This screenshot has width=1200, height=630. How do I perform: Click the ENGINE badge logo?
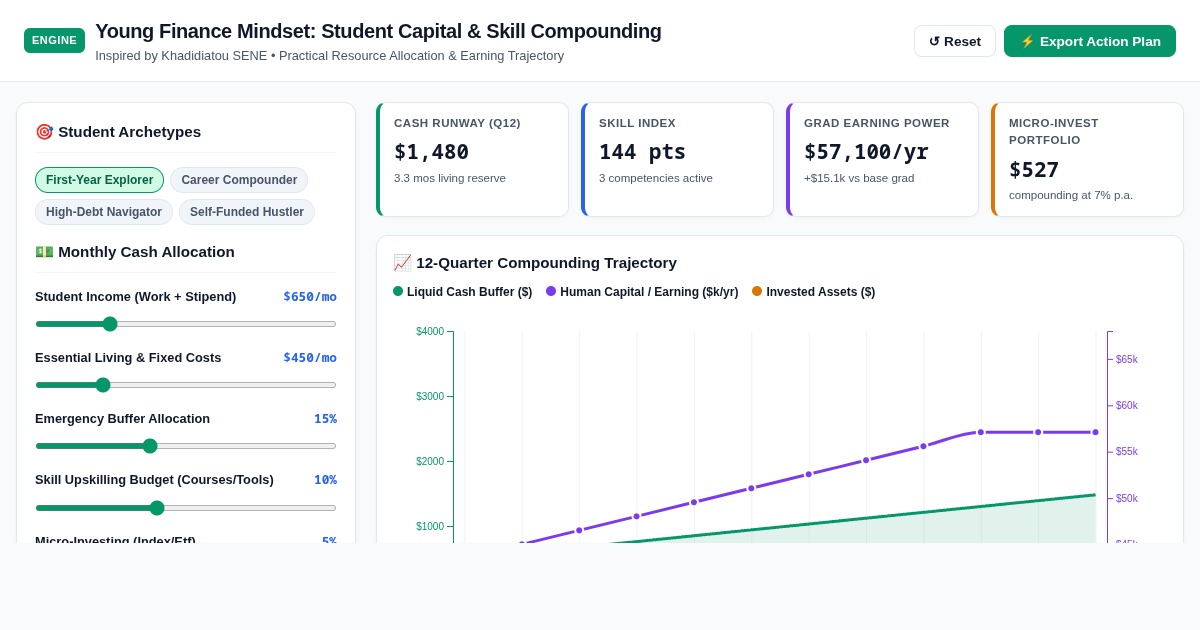click(x=54, y=40)
